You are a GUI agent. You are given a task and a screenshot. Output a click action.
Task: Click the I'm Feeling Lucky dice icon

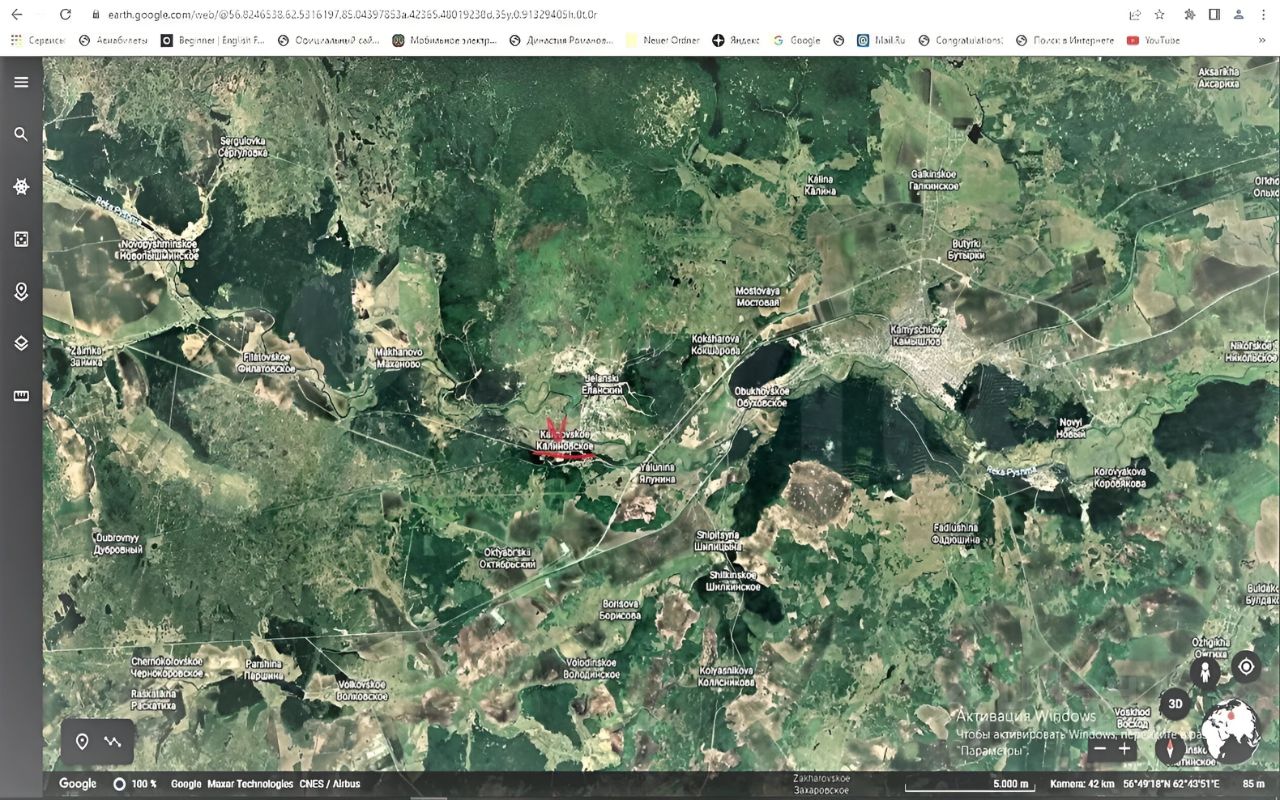(21, 239)
